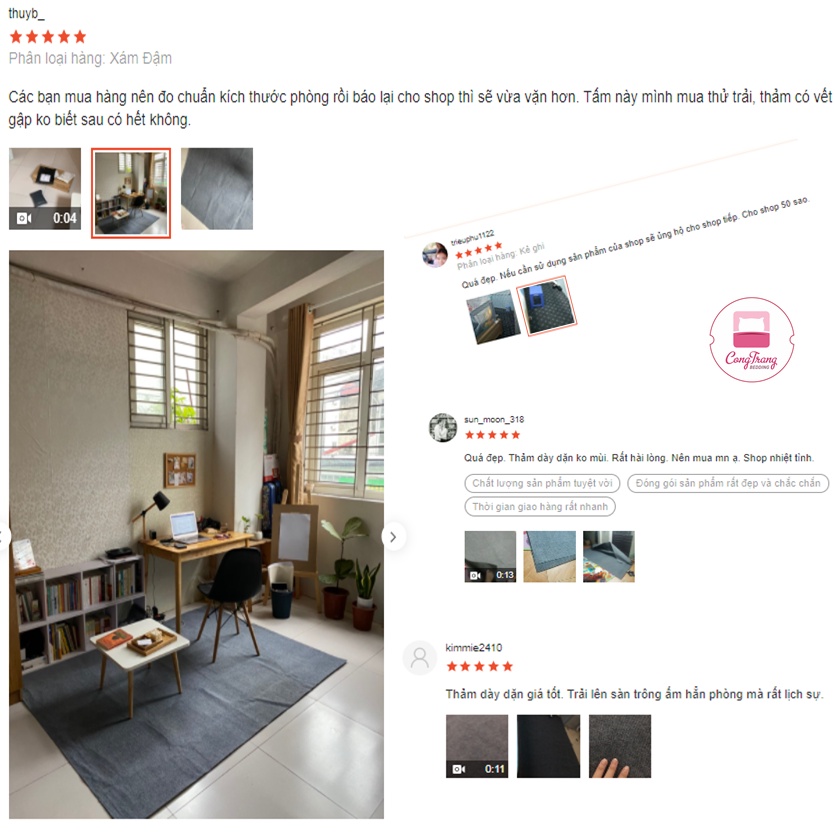Select the highlighted room photo thumbnail
Screen dimensions: 835x835
pyautogui.click(x=131, y=193)
